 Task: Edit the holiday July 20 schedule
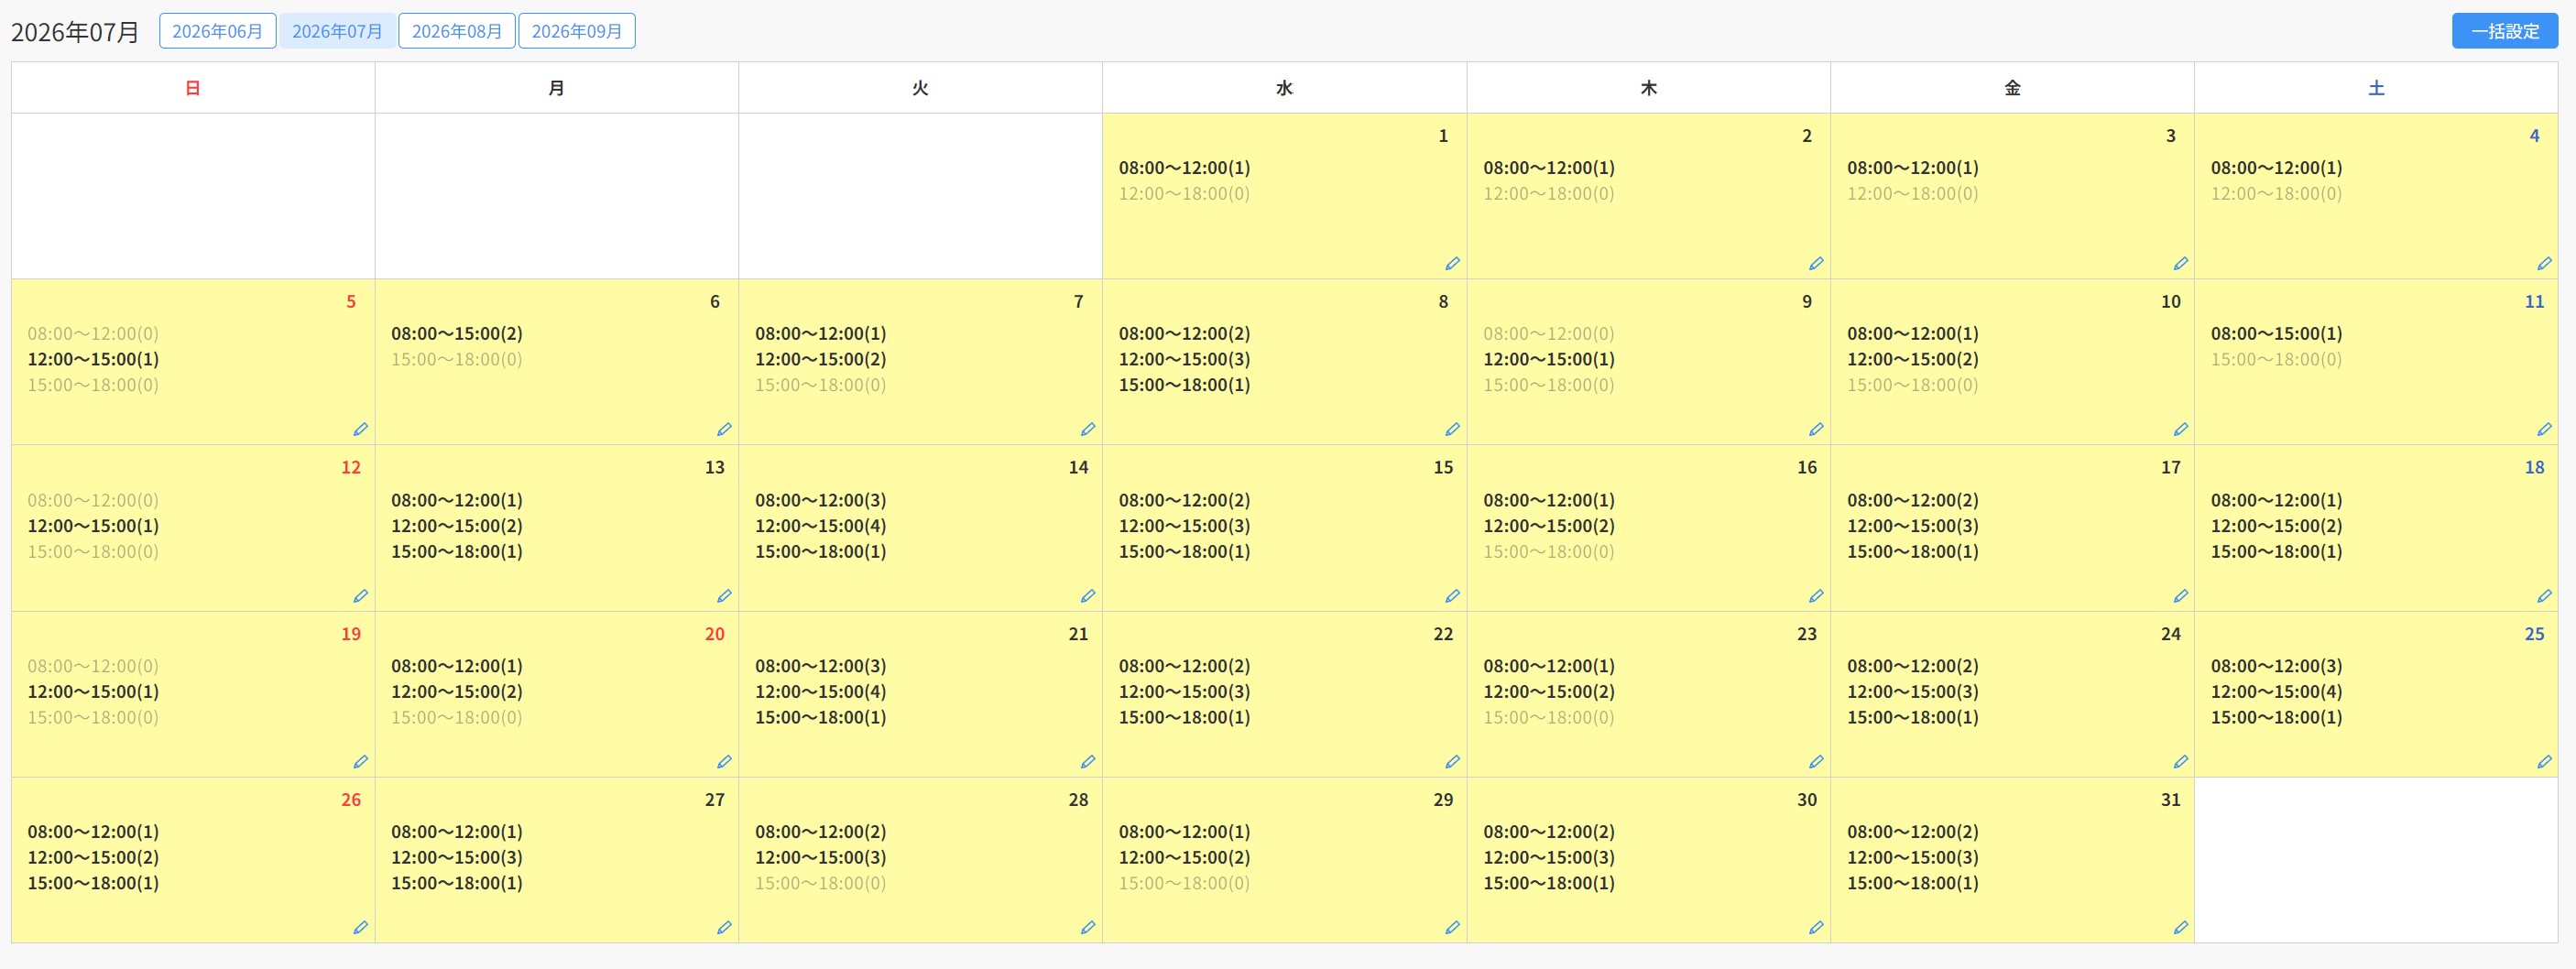click(x=724, y=762)
